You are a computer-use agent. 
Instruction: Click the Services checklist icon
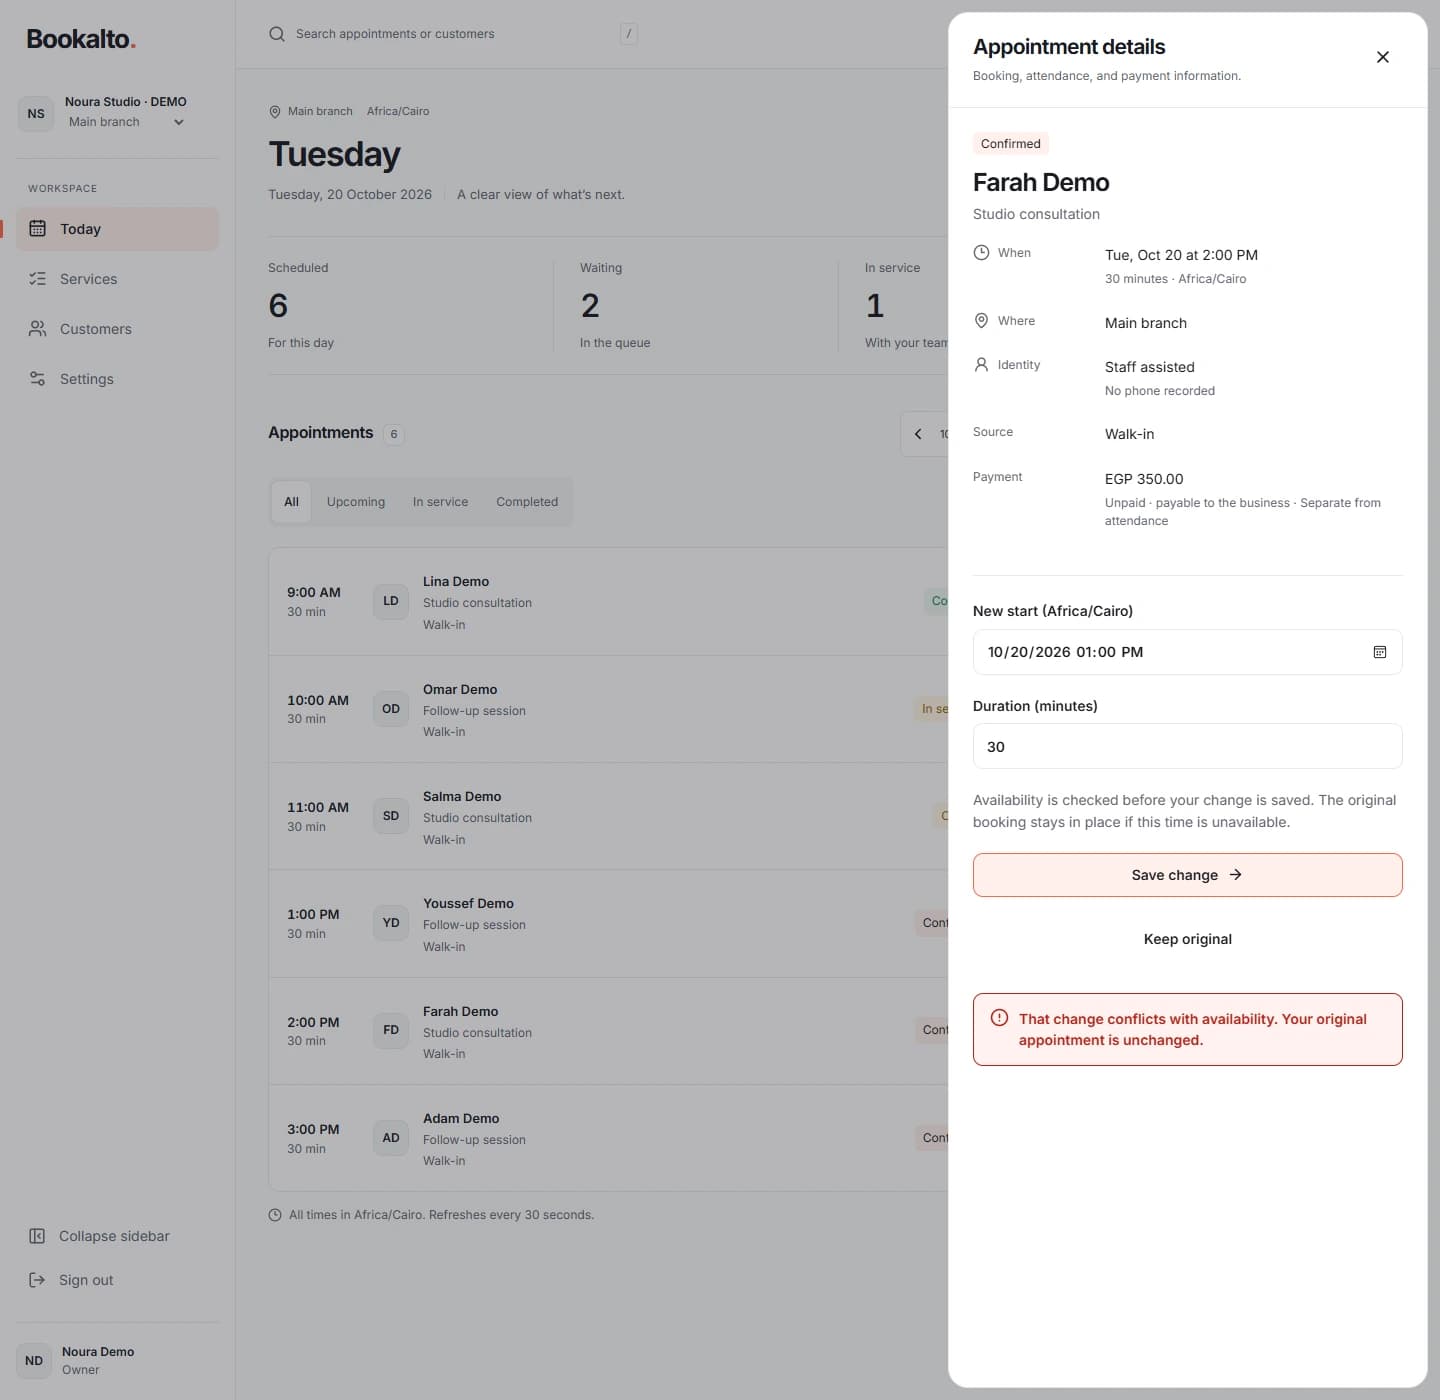click(x=37, y=278)
